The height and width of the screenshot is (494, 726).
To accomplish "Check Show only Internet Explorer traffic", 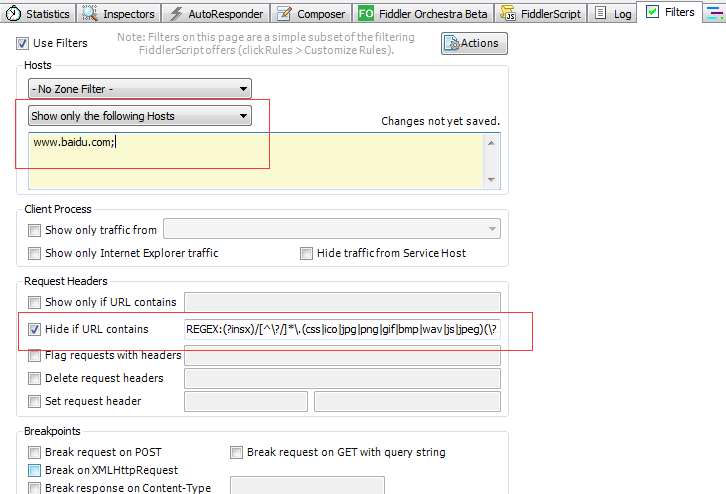I will pos(34,253).
